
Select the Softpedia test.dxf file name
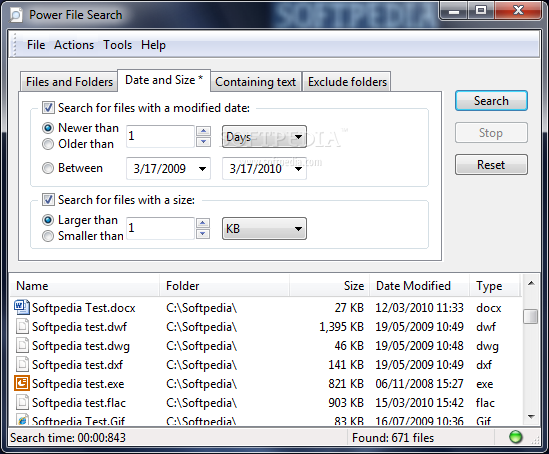[x=77, y=364]
